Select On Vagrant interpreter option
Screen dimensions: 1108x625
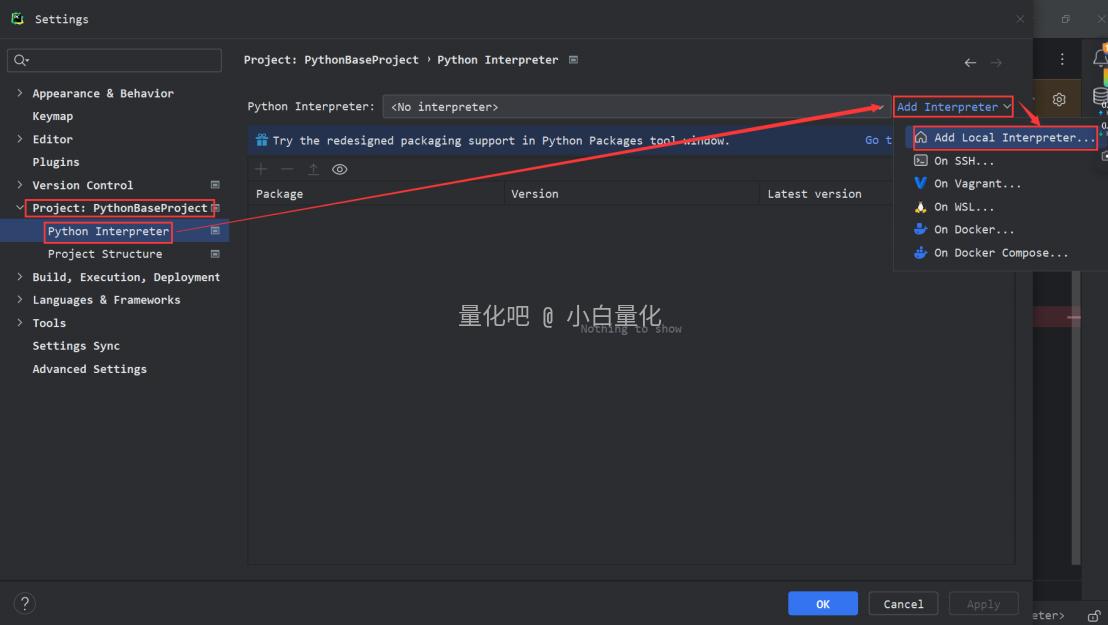tap(977, 184)
